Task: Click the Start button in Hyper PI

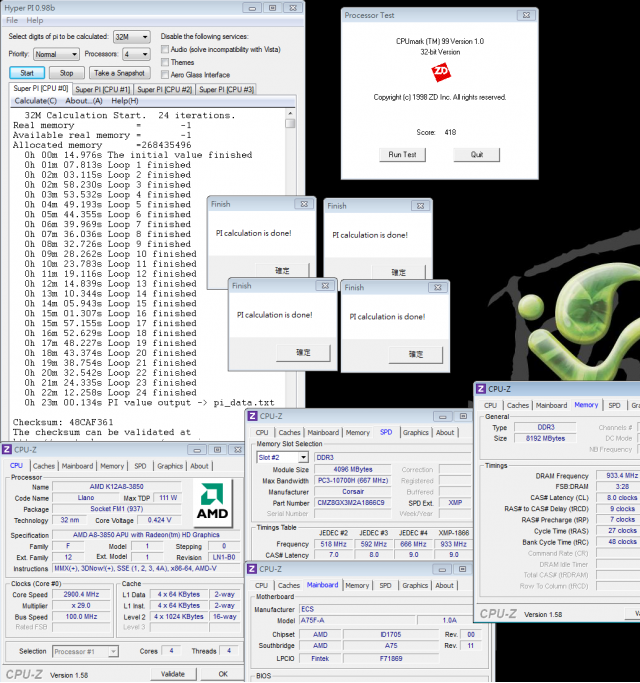Action: (x=27, y=73)
